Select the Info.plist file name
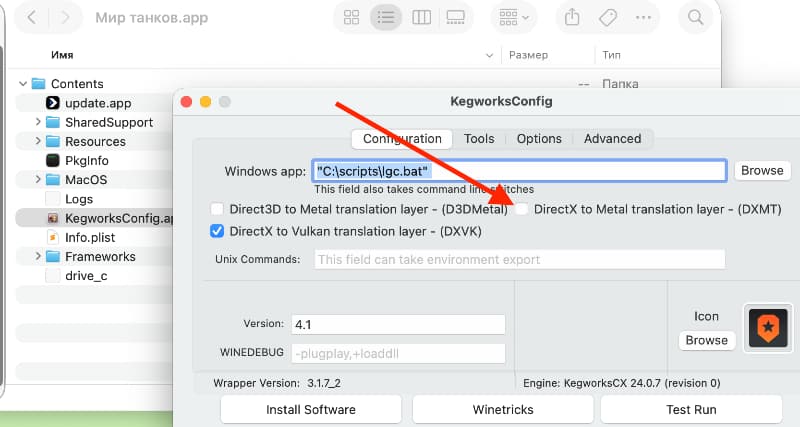800x427 pixels. point(90,237)
